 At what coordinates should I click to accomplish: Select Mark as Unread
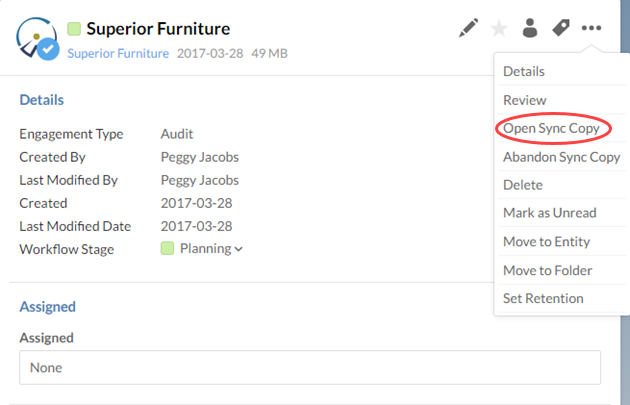[x=550, y=213]
